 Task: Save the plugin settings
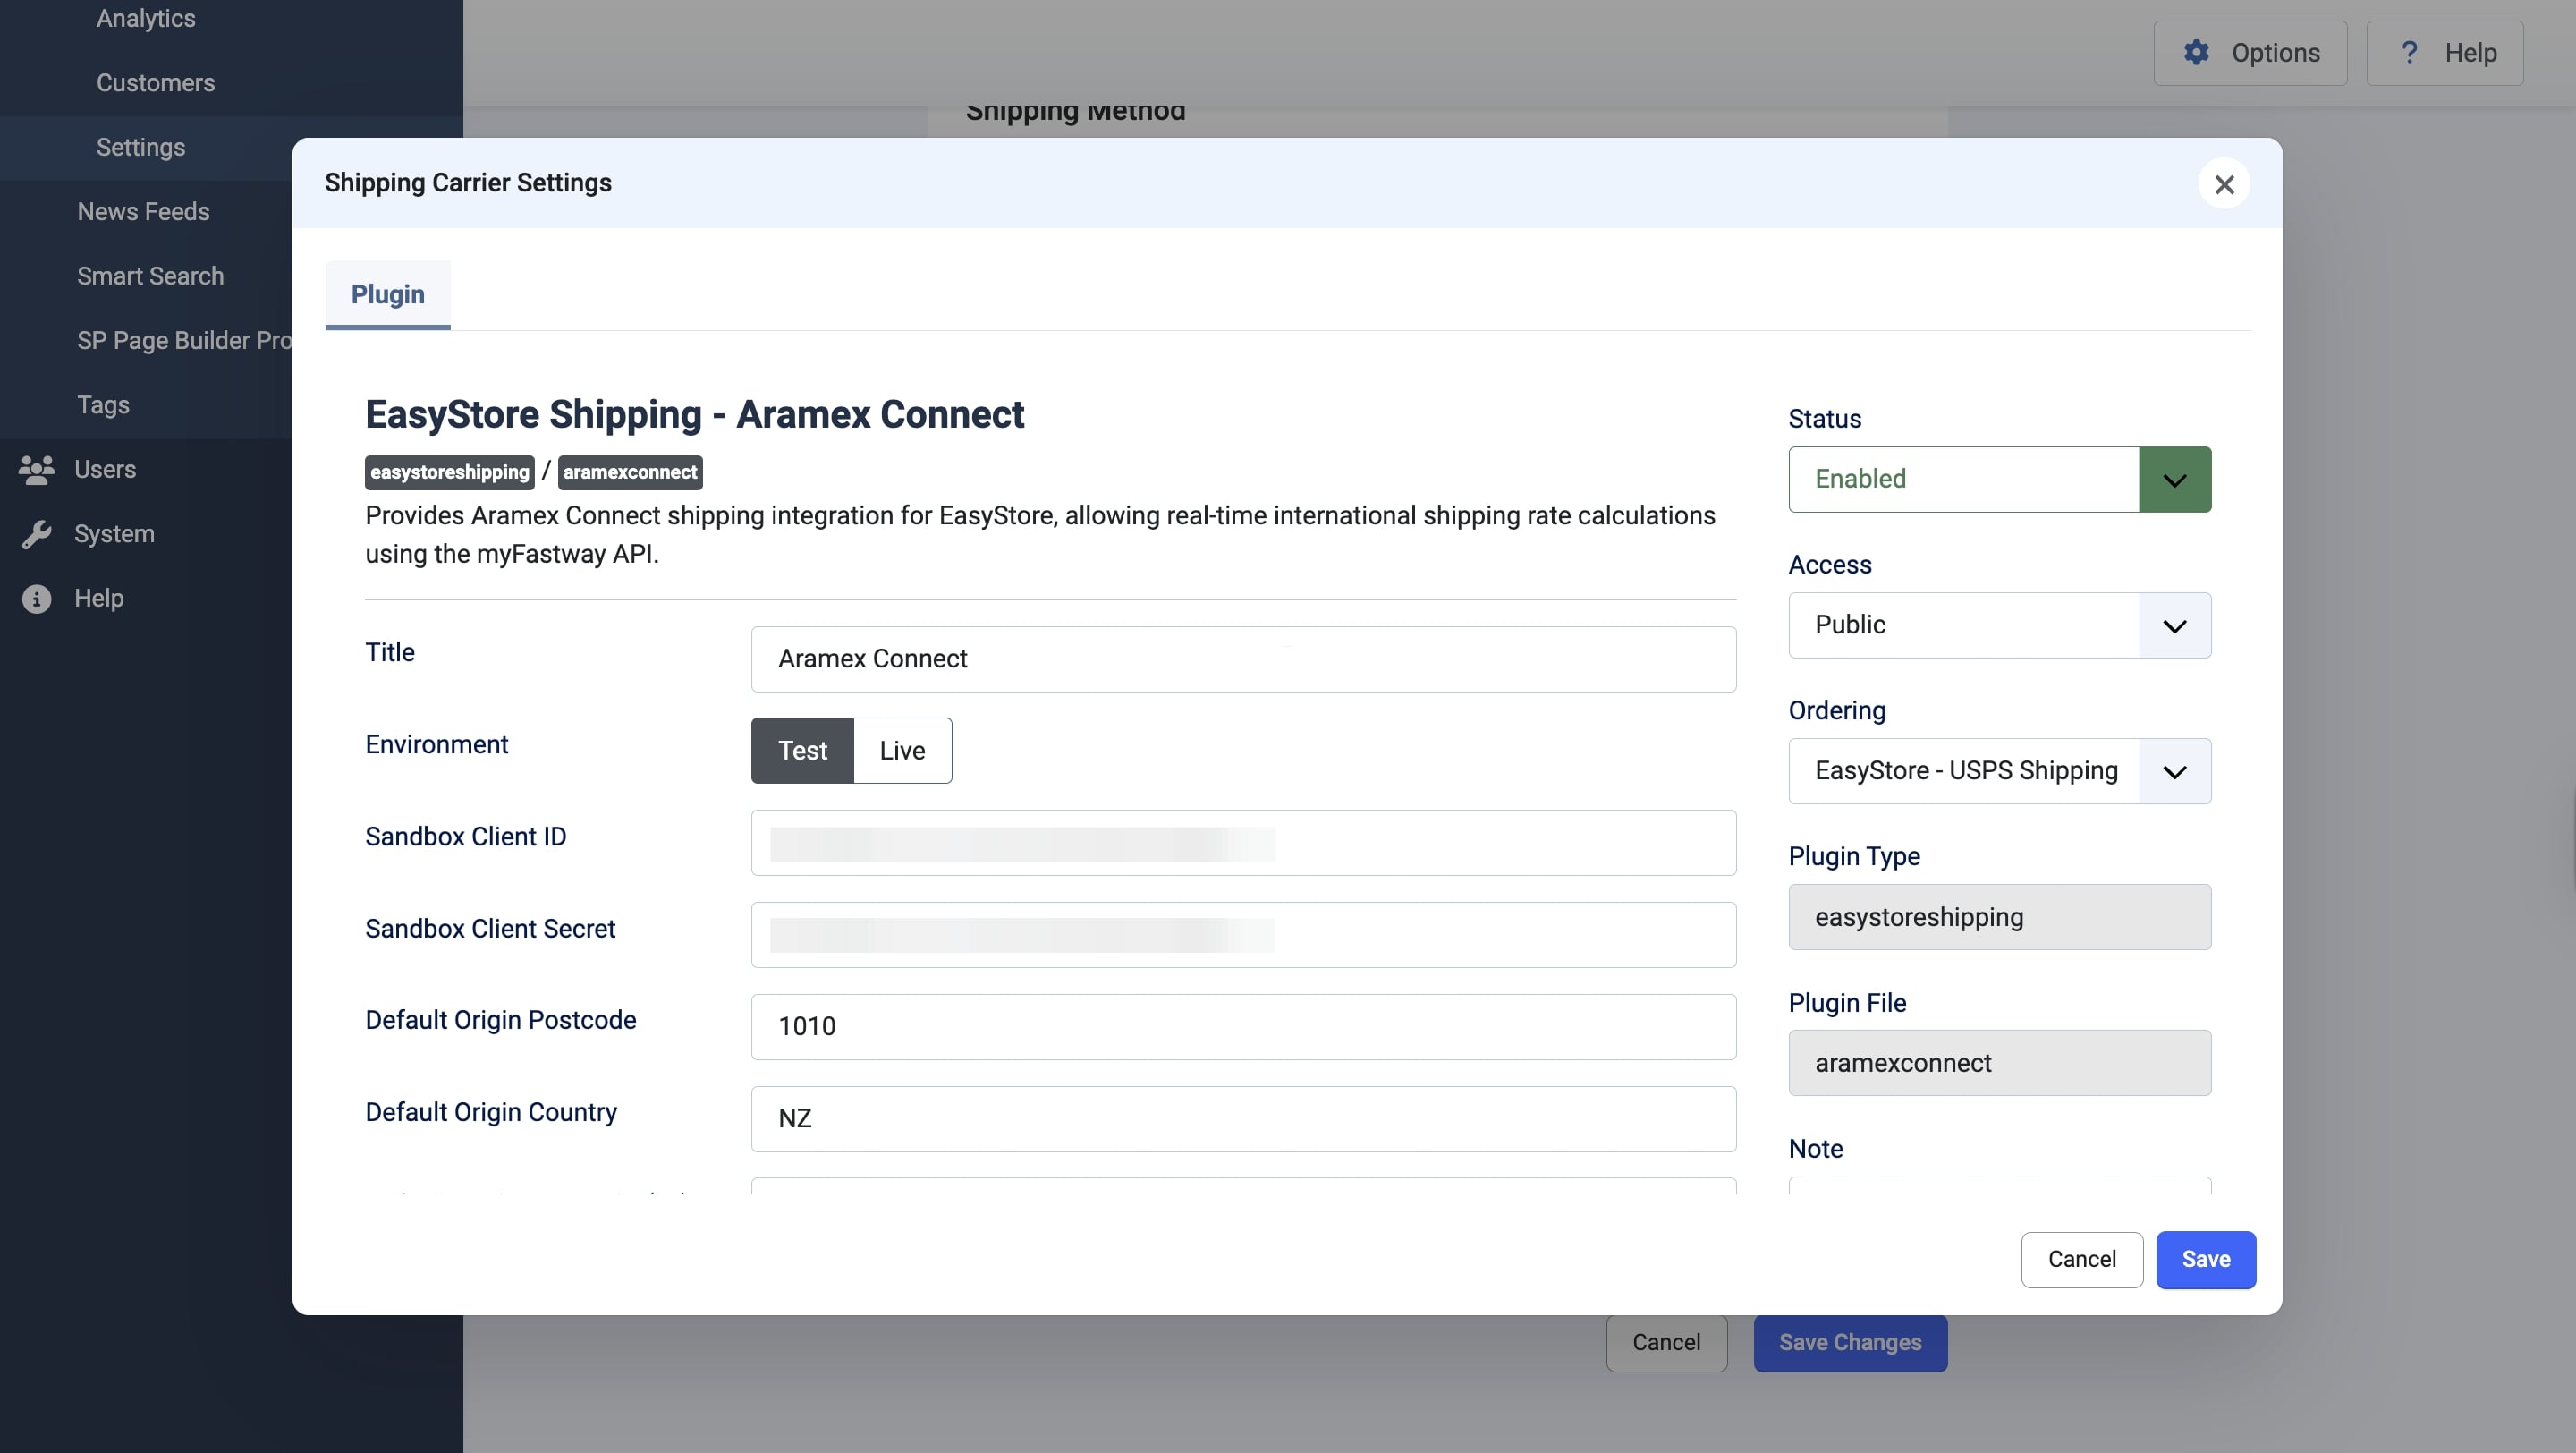click(x=2206, y=1259)
